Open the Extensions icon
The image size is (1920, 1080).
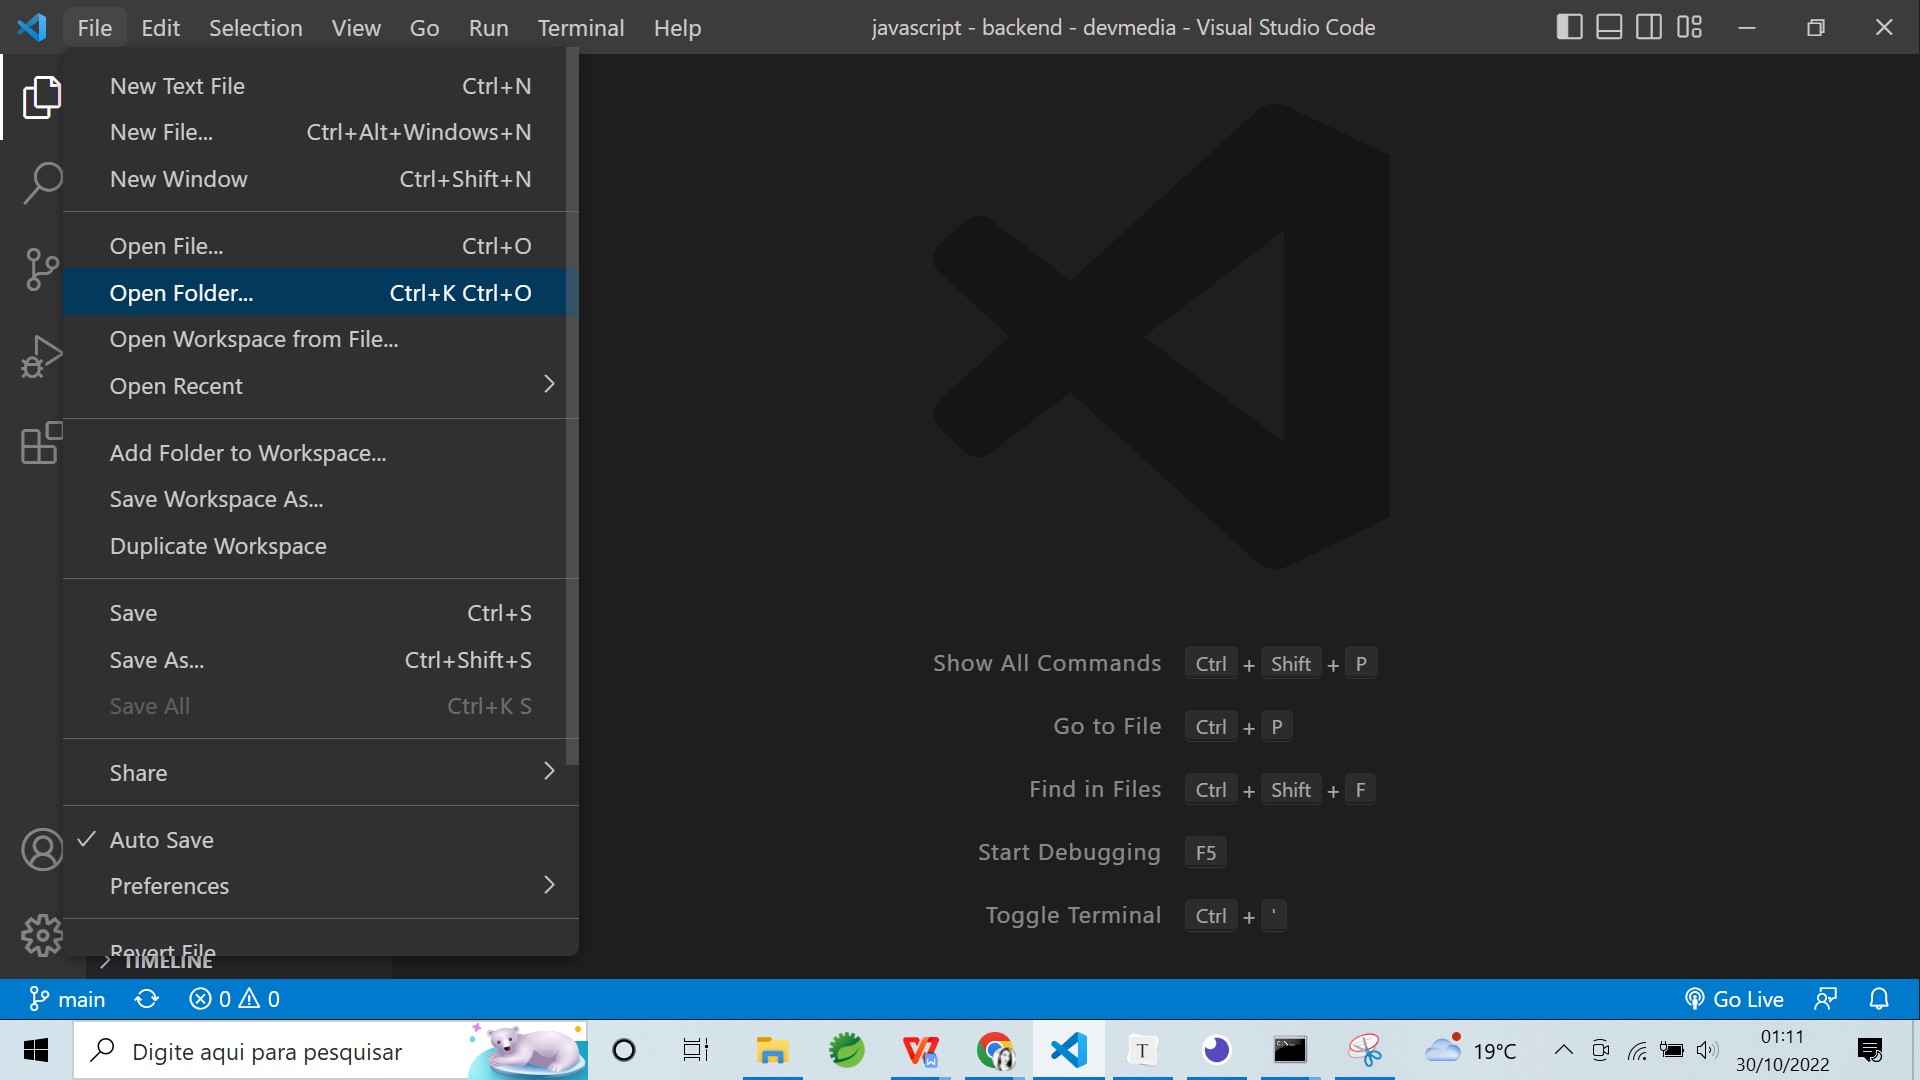[41, 443]
